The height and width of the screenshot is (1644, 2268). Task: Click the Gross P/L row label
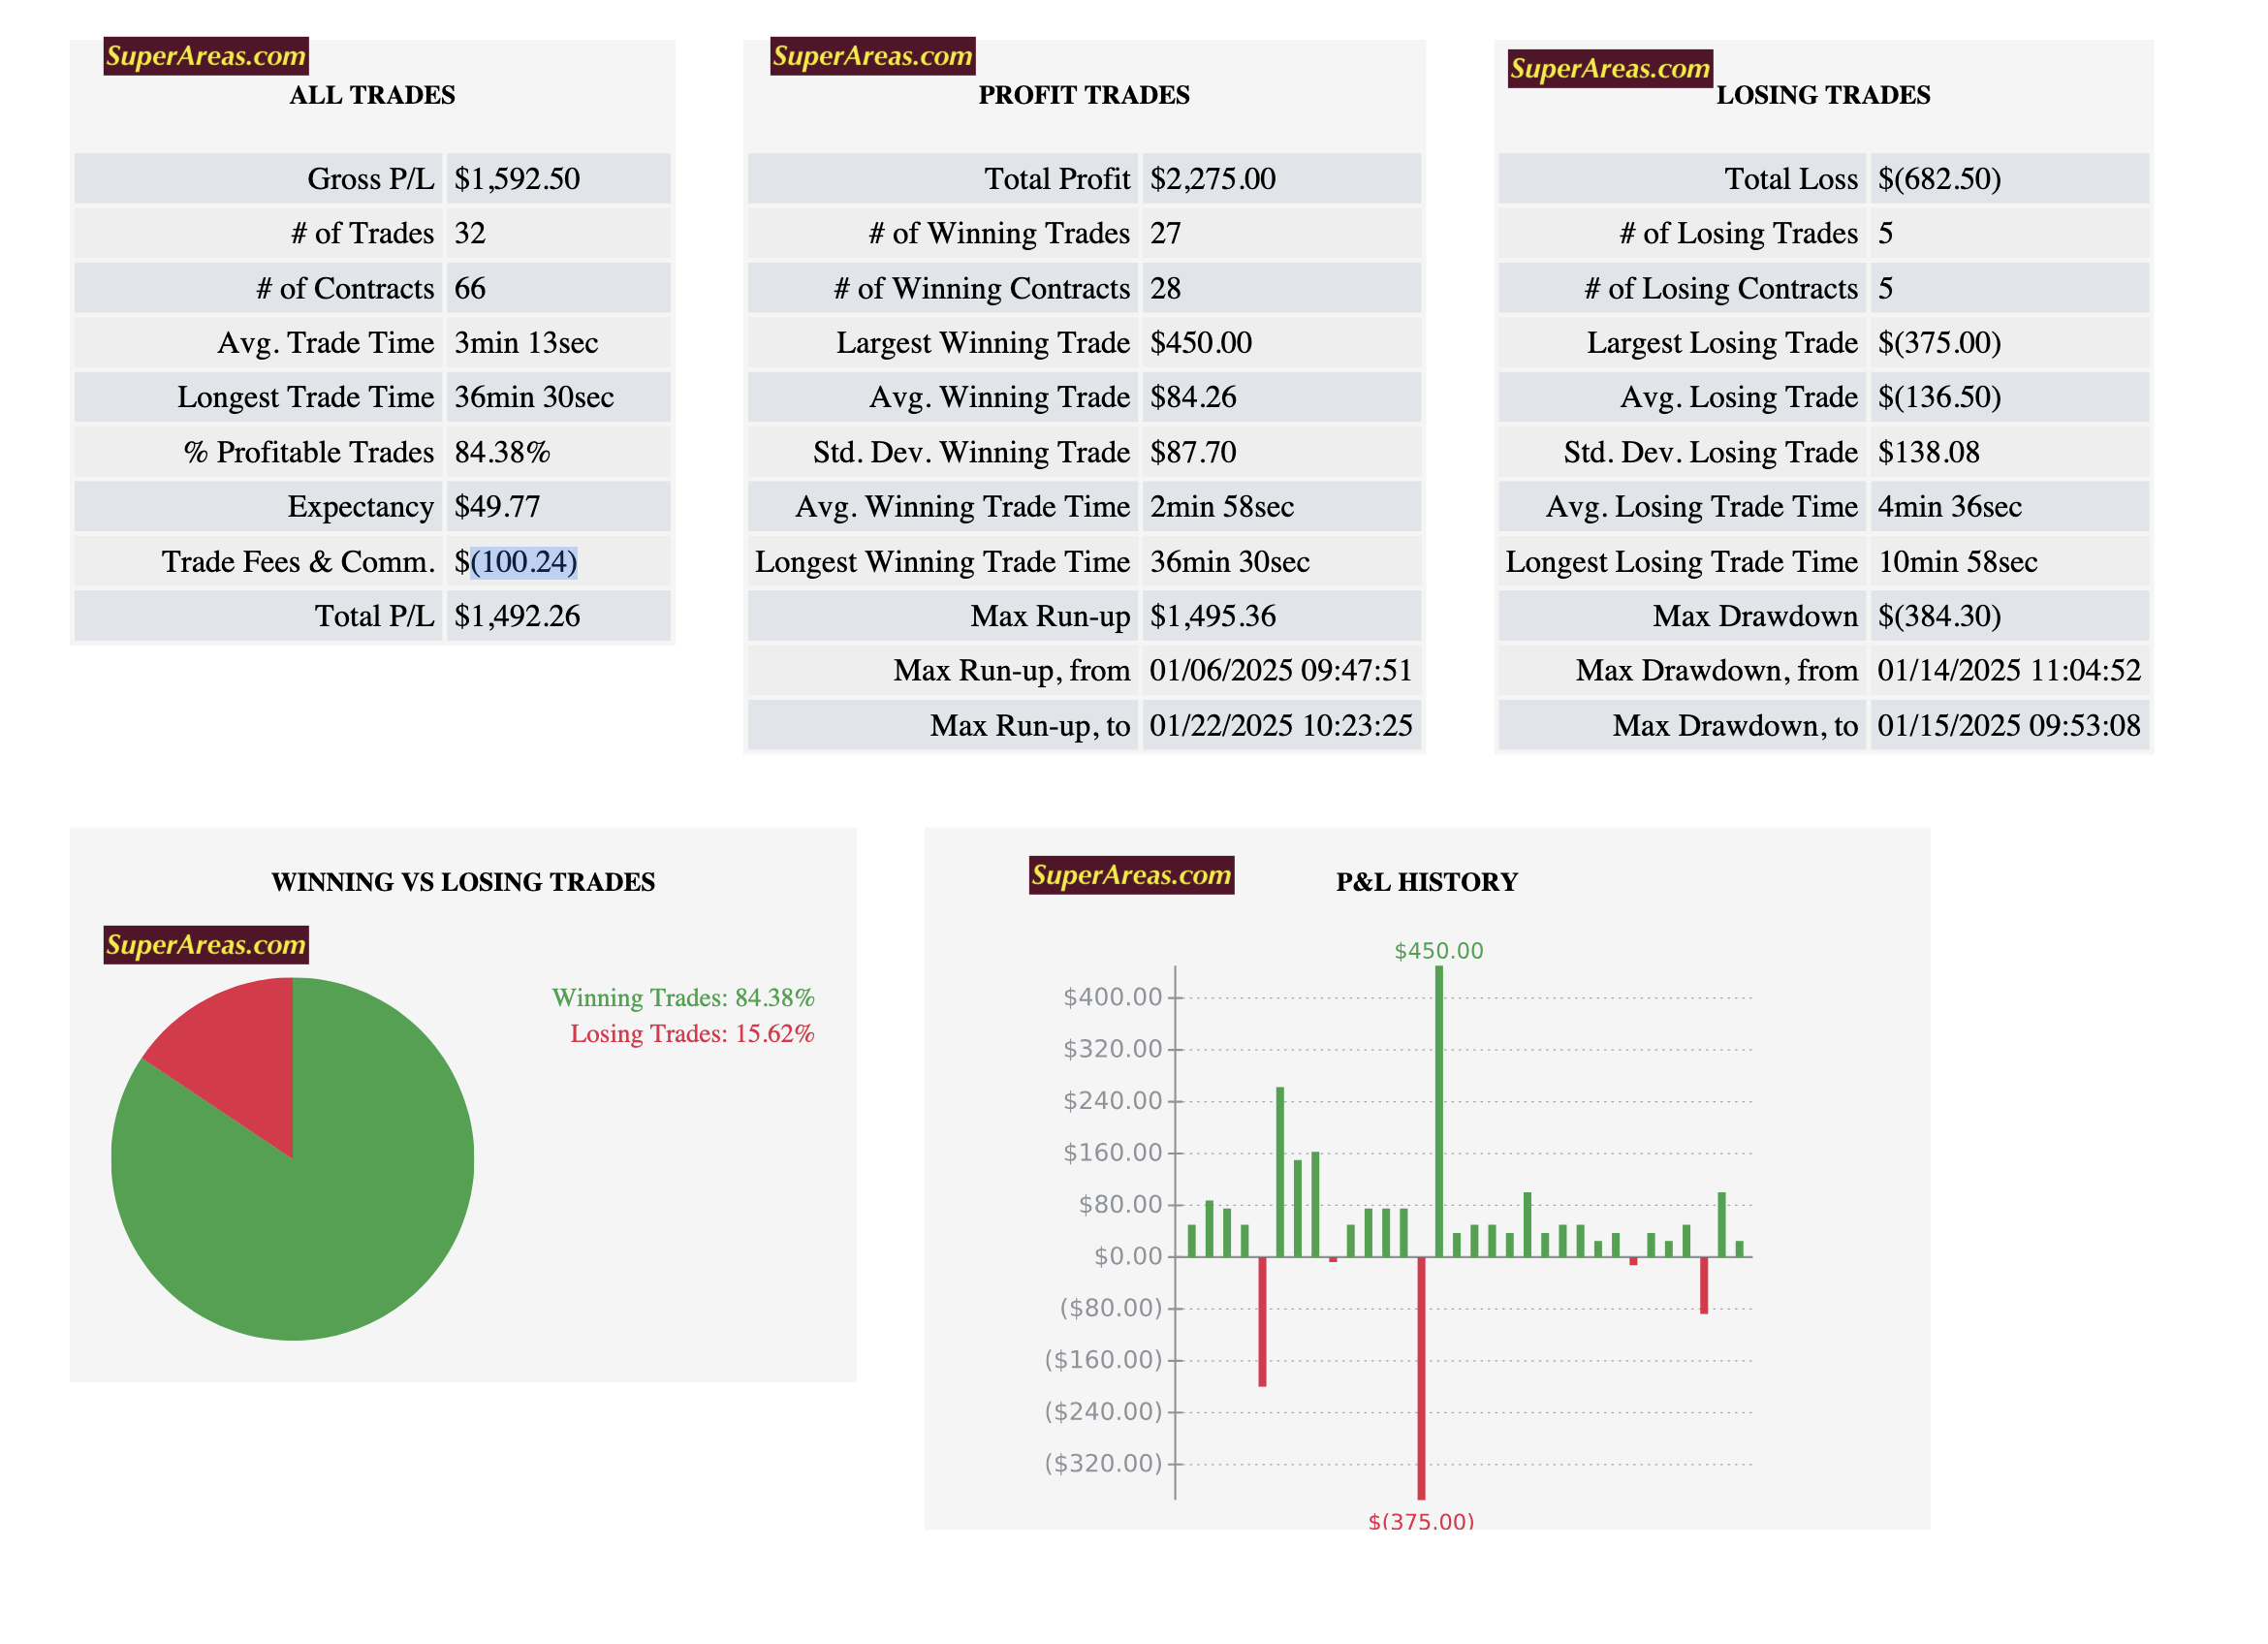[x=371, y=179]
